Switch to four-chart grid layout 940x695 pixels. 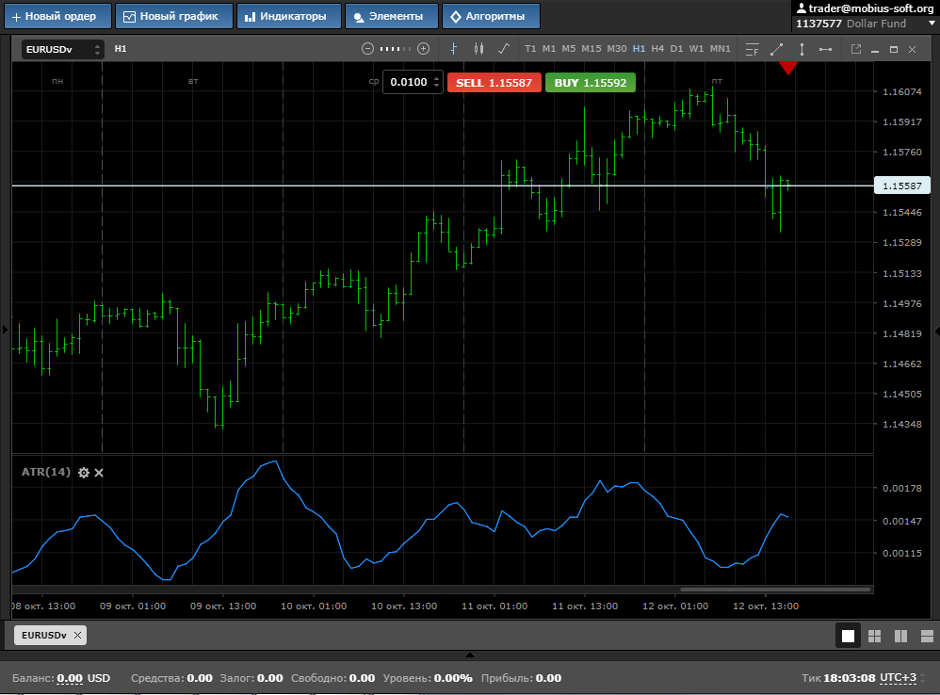(x=875, y=636)
